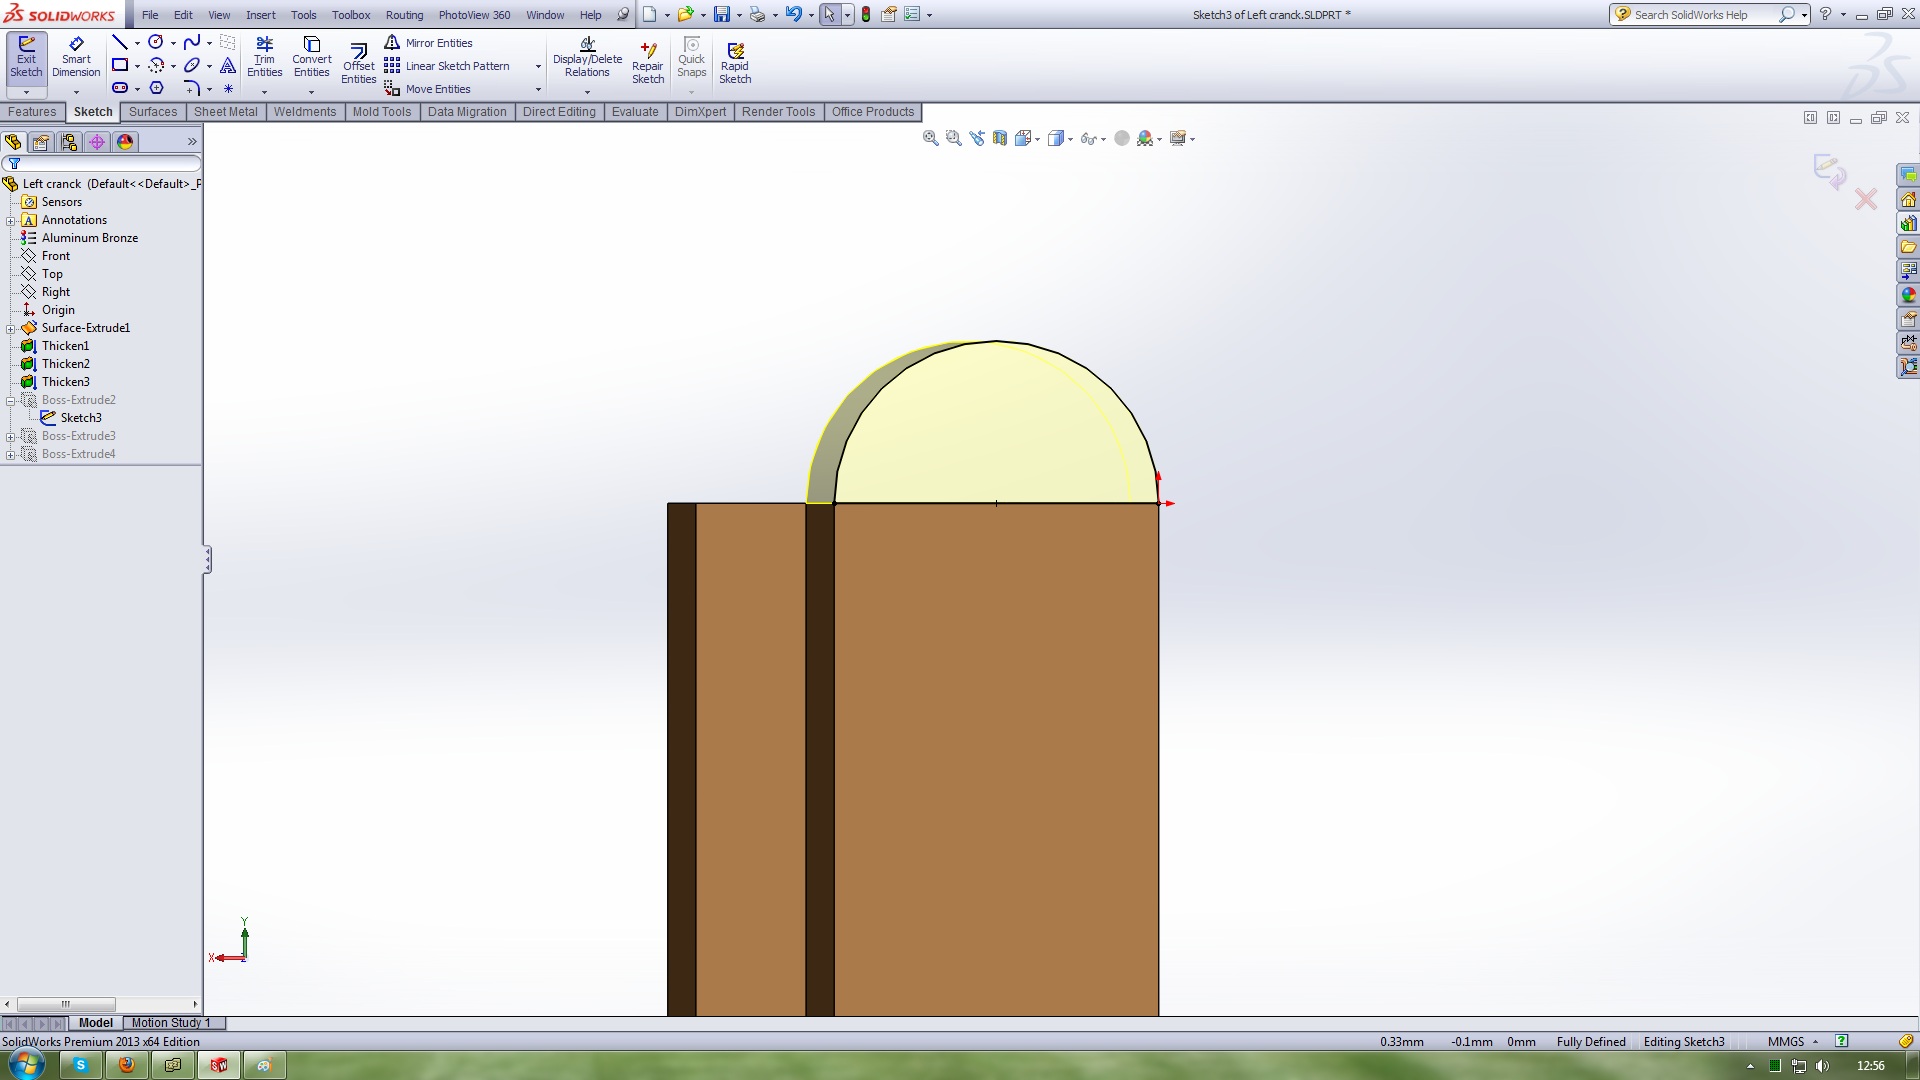The width and height of the screenshot is (1920, 1080).
Task: Click the red X cancel sketch corner
Action: 1866,199
